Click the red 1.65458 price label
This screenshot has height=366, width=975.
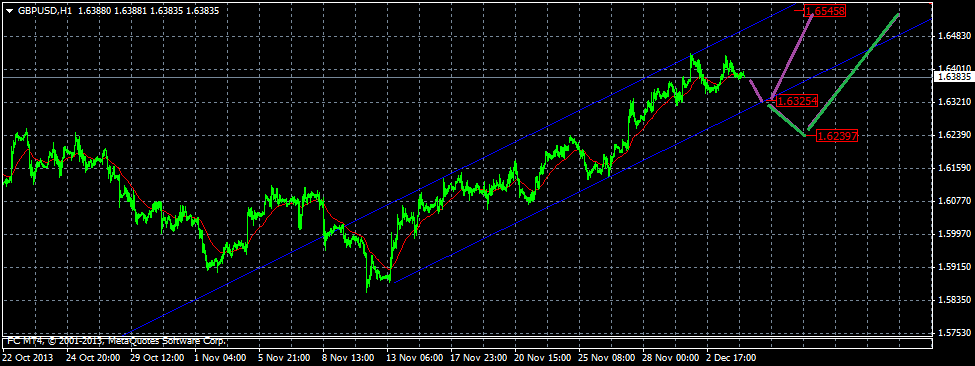(x=826, y=11)
